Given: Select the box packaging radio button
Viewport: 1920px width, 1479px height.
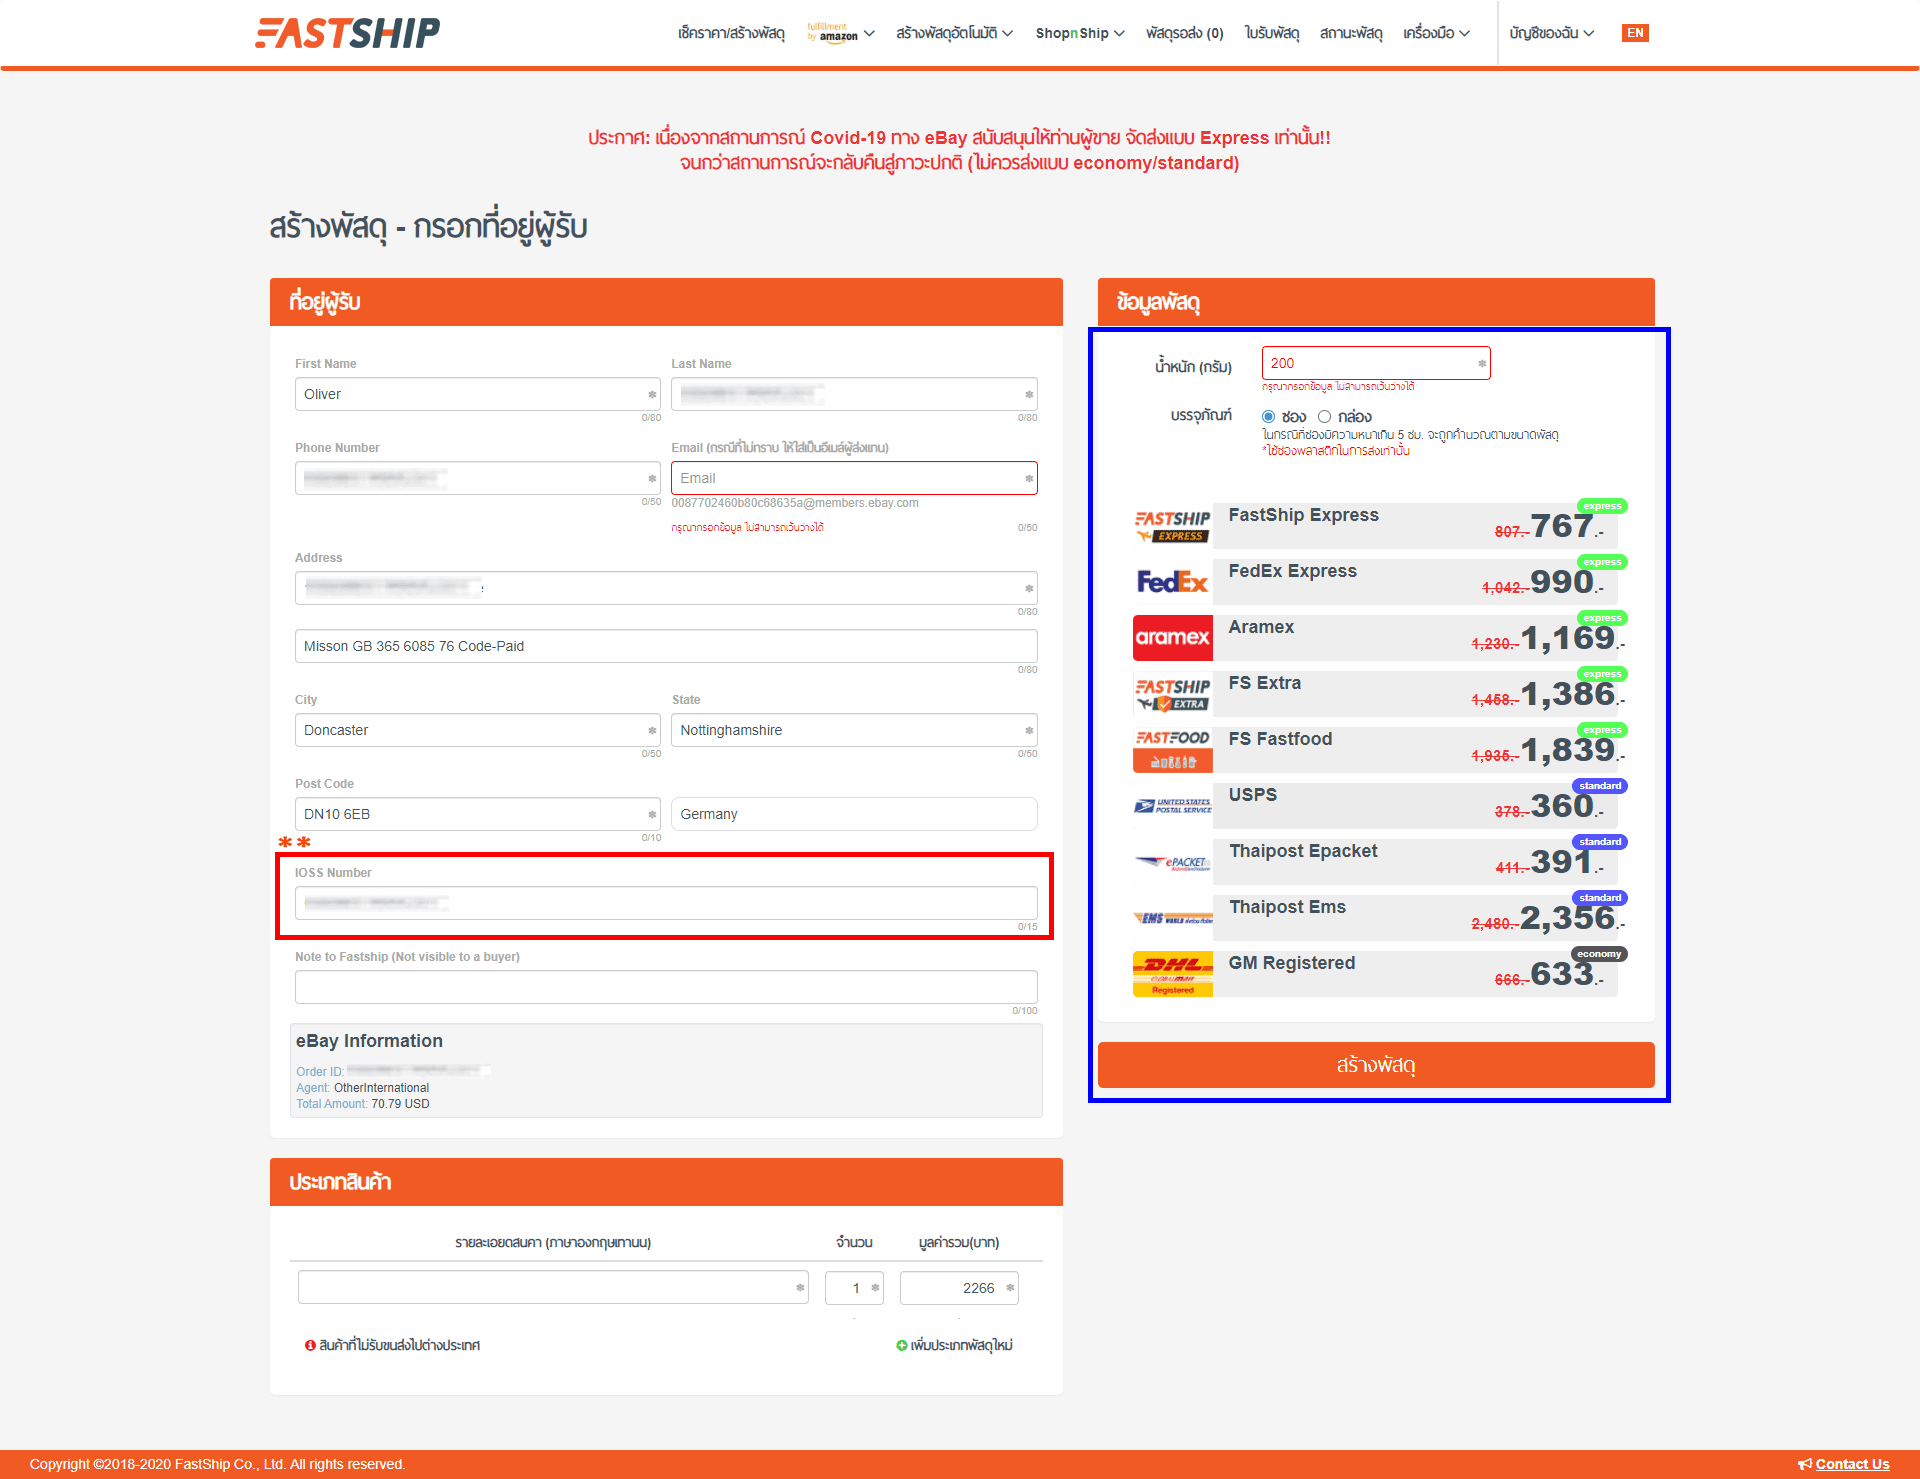Looking at the screenshot, I should (x=1324, y=416).
